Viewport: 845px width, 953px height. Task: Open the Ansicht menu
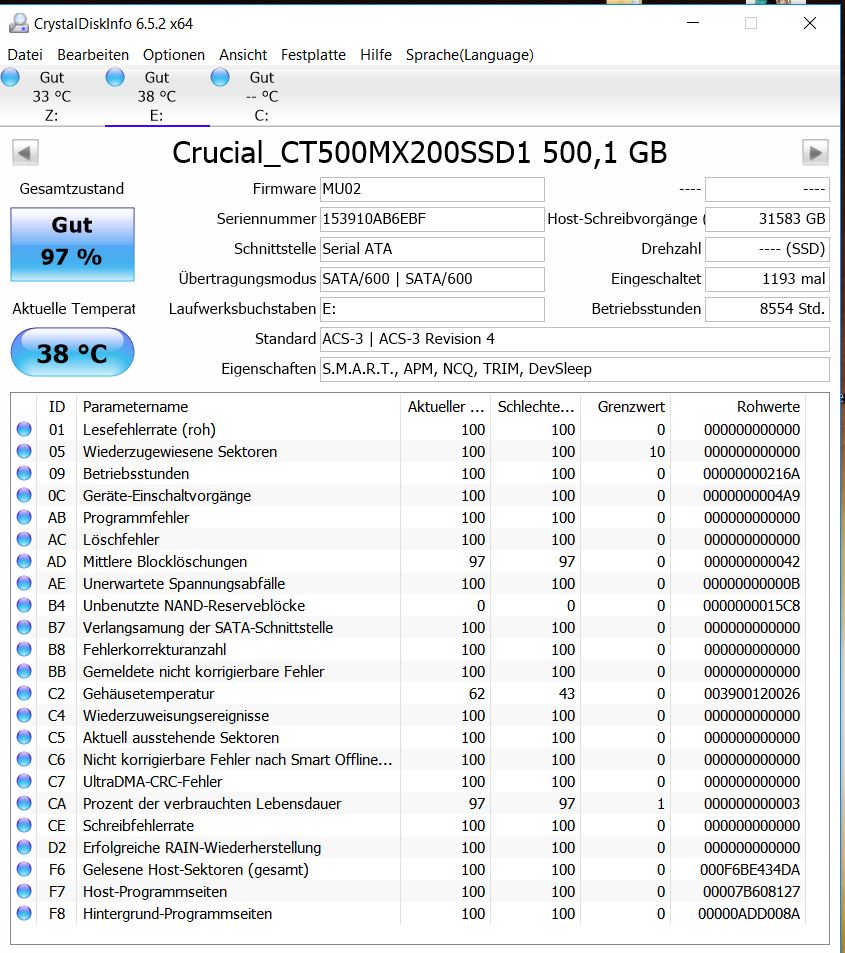pos(243,55)
